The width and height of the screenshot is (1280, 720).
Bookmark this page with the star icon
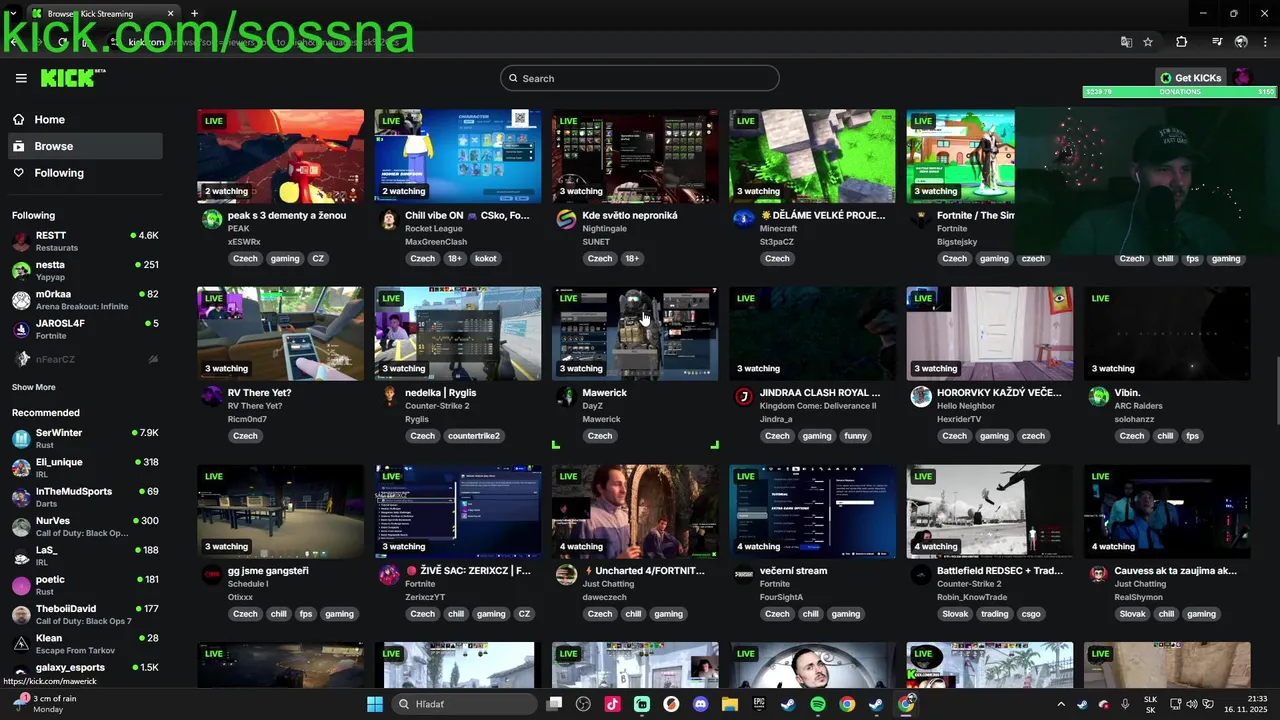tap(1148, 42)
